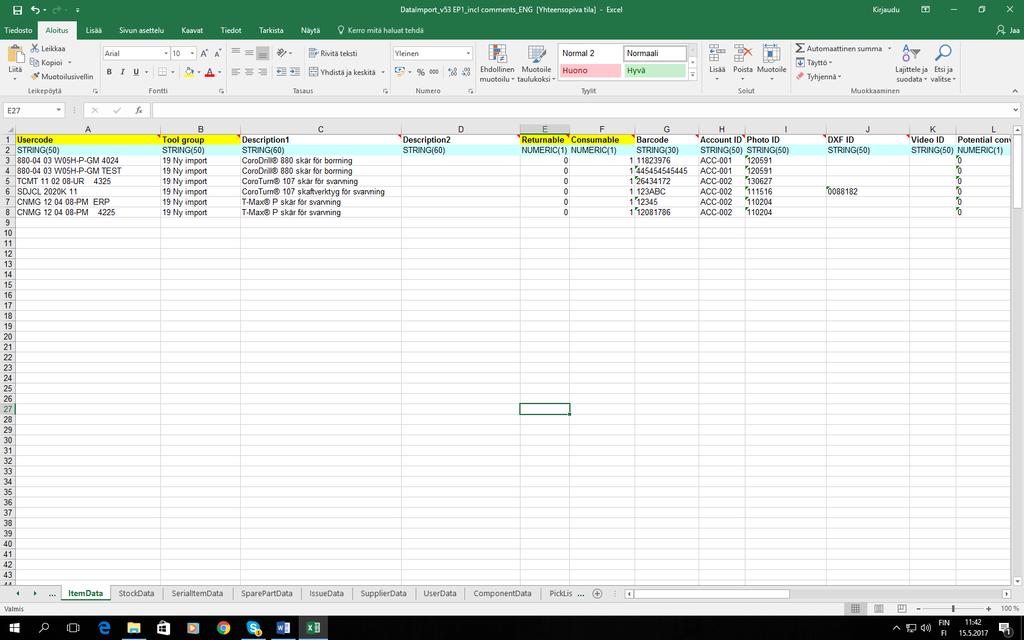This screenshot has height=640, width=1024.
Task: Click the decrease indent icon
Action: click(x=281, y=72)
